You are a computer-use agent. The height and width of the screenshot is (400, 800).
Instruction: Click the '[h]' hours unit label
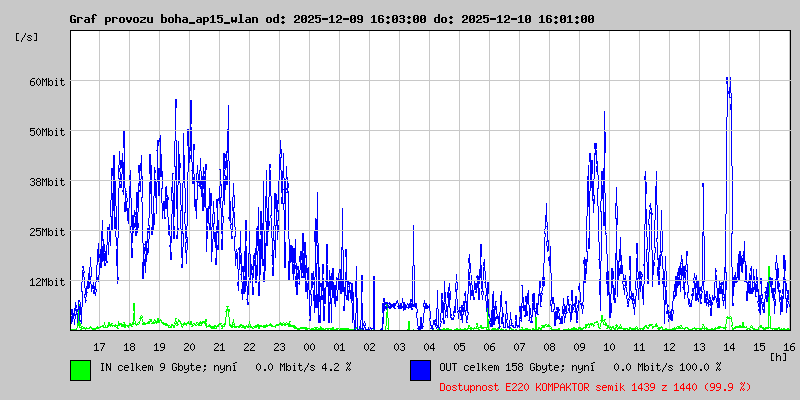tap(779, 356)
